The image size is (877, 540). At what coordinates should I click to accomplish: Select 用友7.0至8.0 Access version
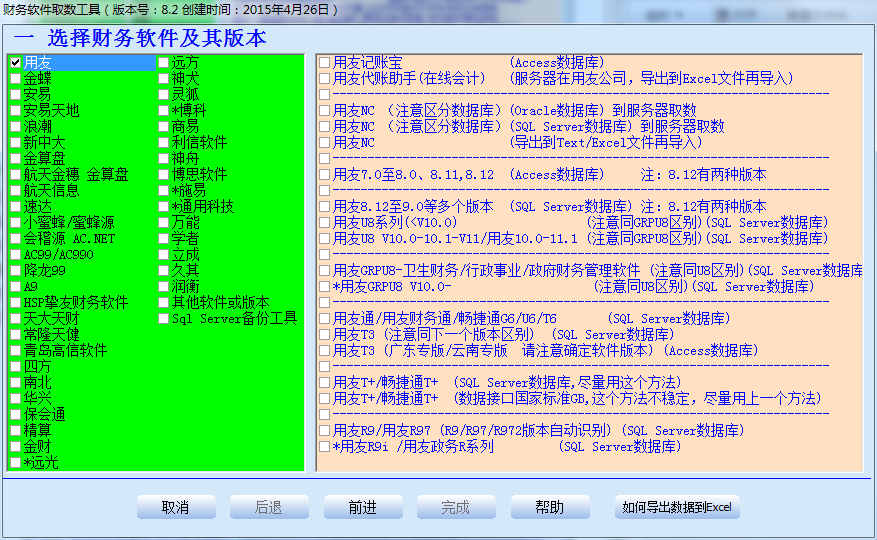point(324,175)
